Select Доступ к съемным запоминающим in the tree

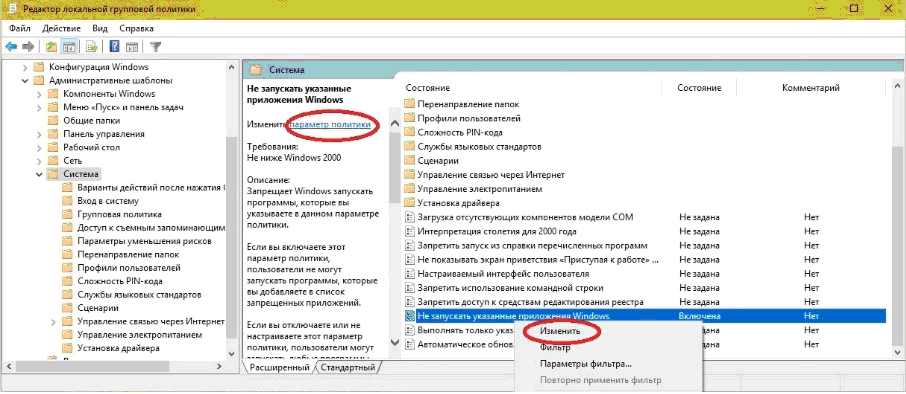151,228
